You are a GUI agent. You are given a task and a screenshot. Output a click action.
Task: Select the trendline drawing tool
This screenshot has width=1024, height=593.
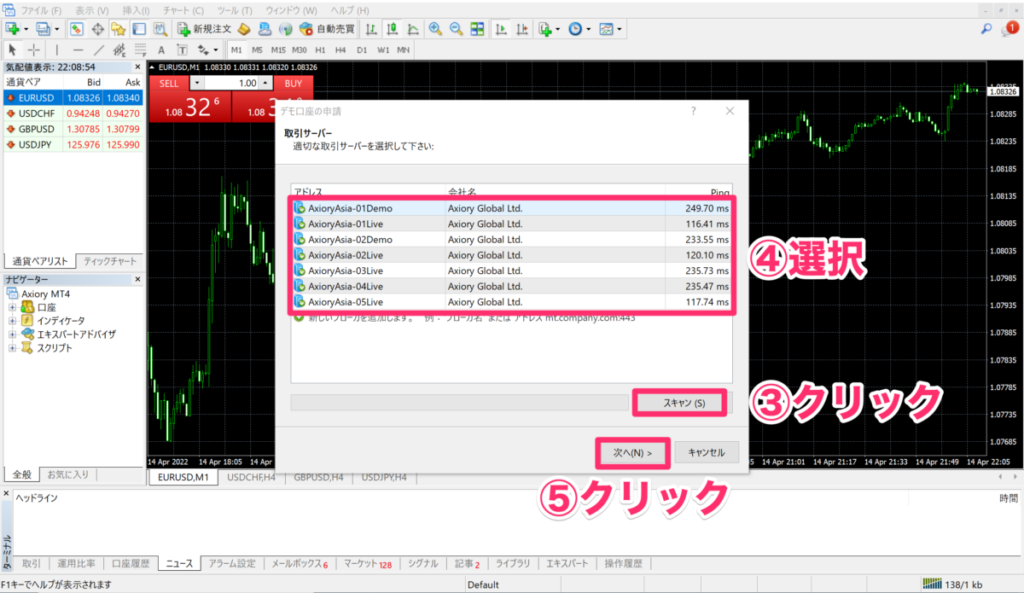click(x=99, y=50)
